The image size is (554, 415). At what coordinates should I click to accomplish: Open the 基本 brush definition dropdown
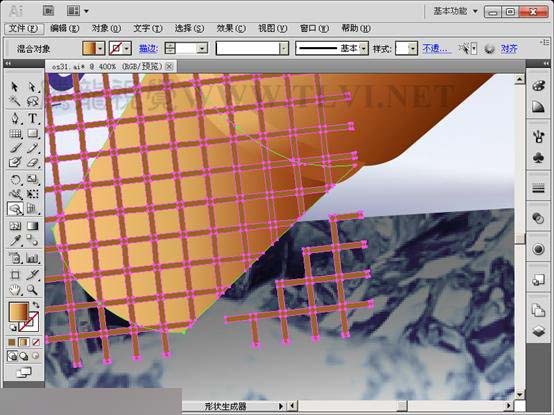(x=364, y=48)
